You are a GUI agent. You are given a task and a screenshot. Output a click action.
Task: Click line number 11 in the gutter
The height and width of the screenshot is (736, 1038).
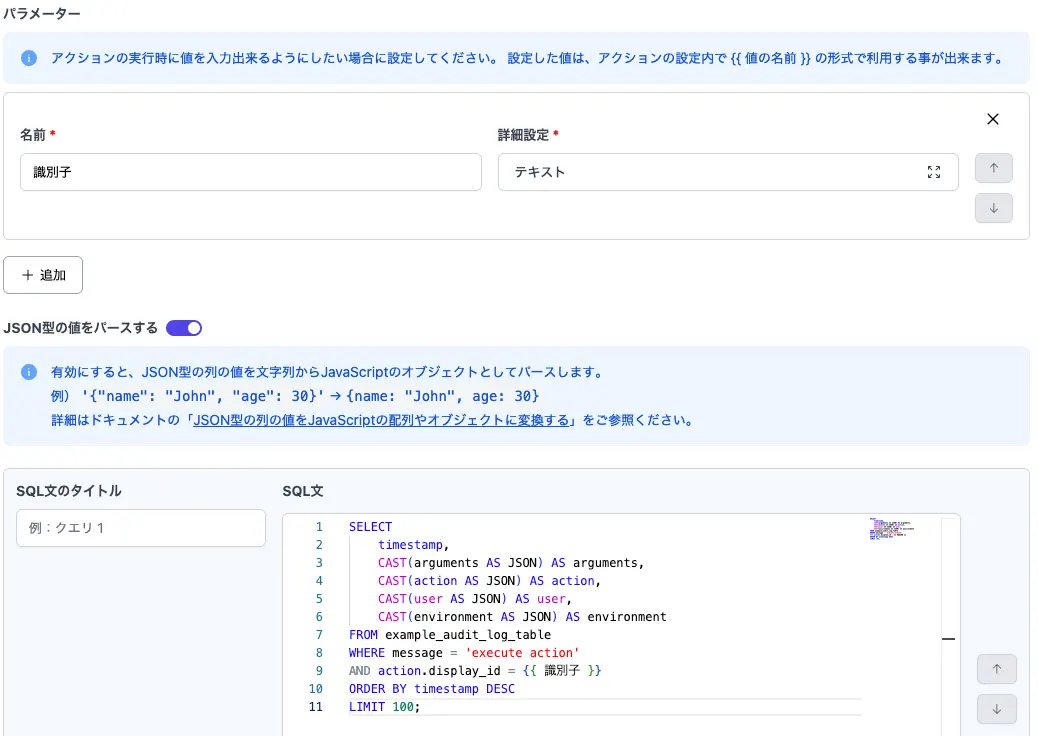pos(316,706)
